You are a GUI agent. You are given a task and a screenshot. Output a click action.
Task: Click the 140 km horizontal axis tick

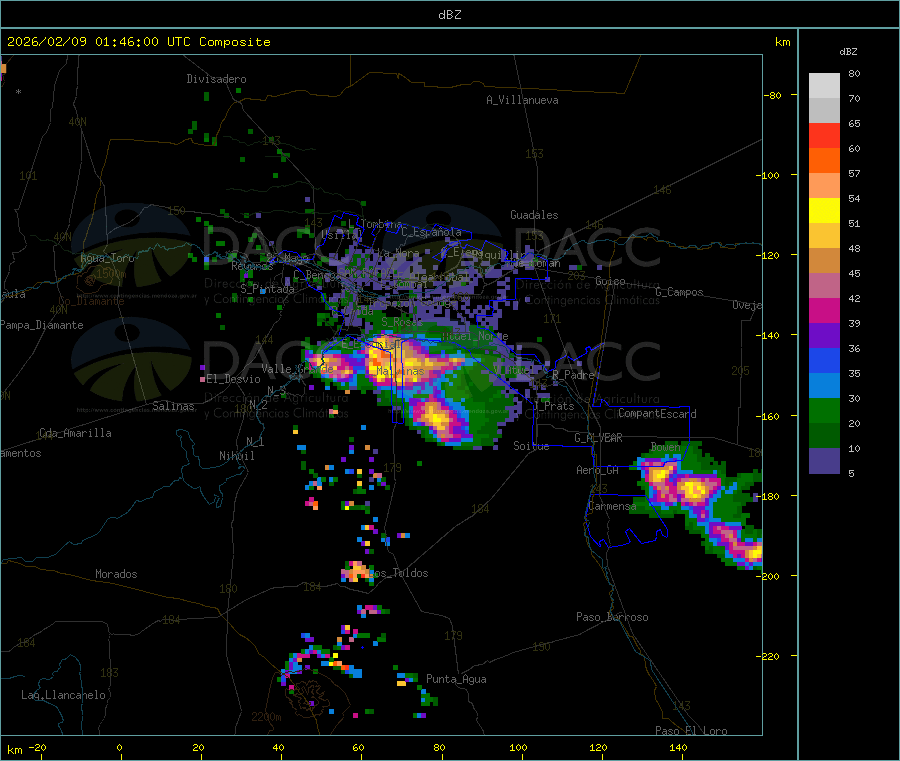[x=678, y=747]
